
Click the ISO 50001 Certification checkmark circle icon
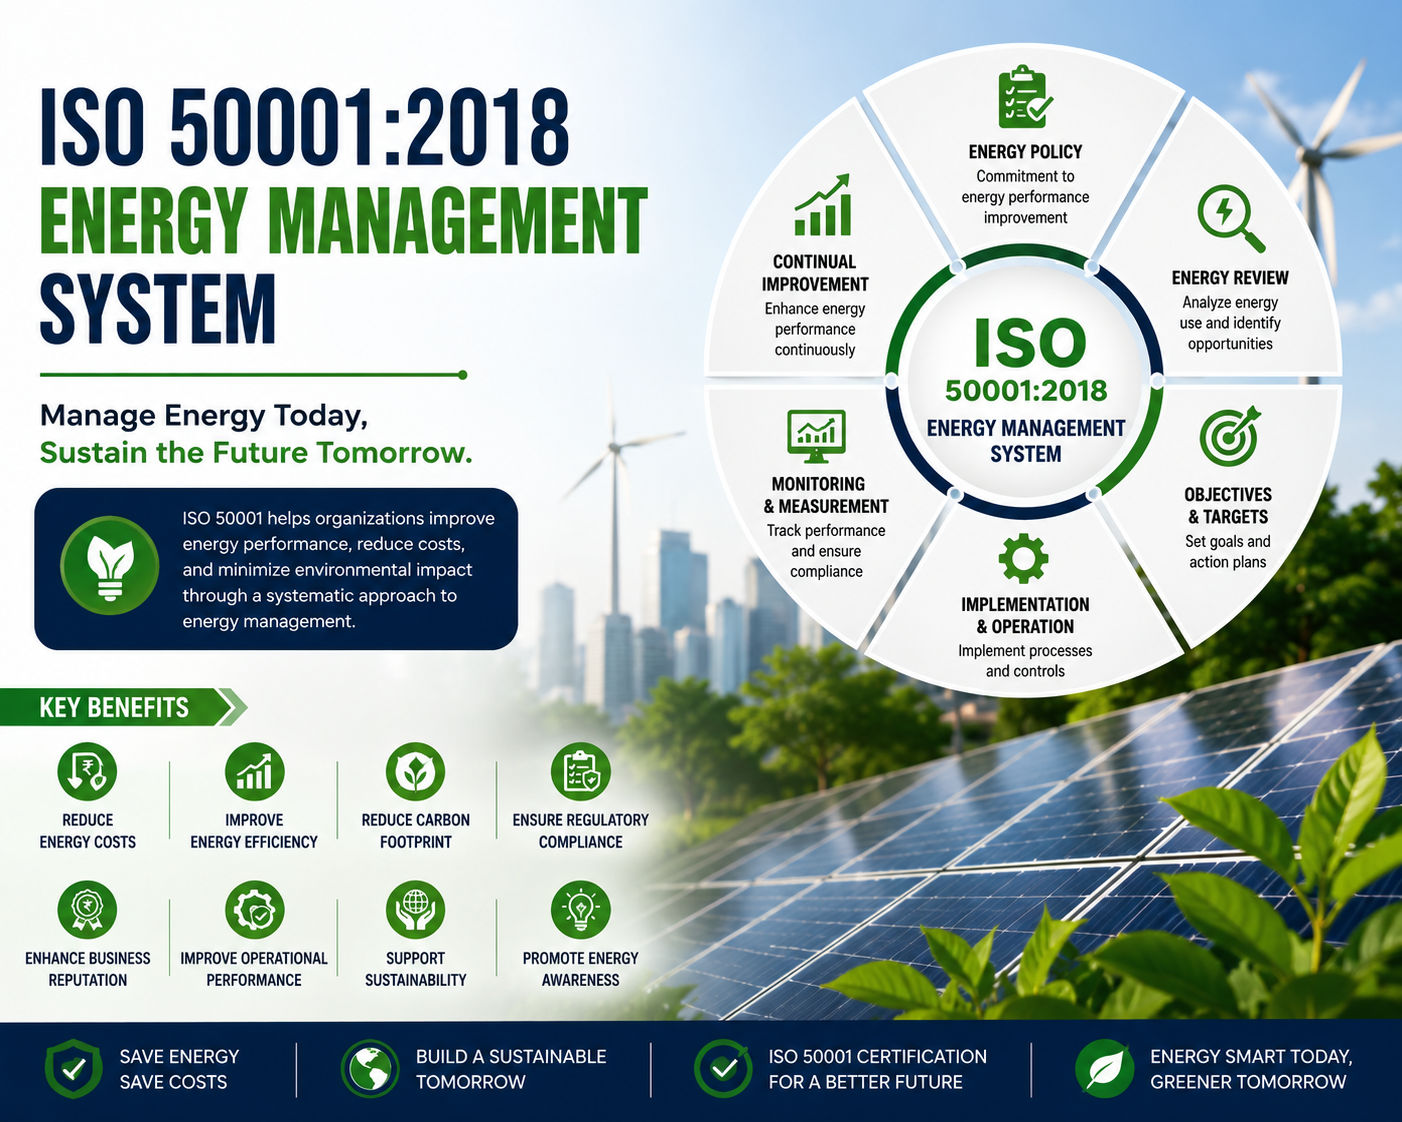click(x=723, y=1069)
